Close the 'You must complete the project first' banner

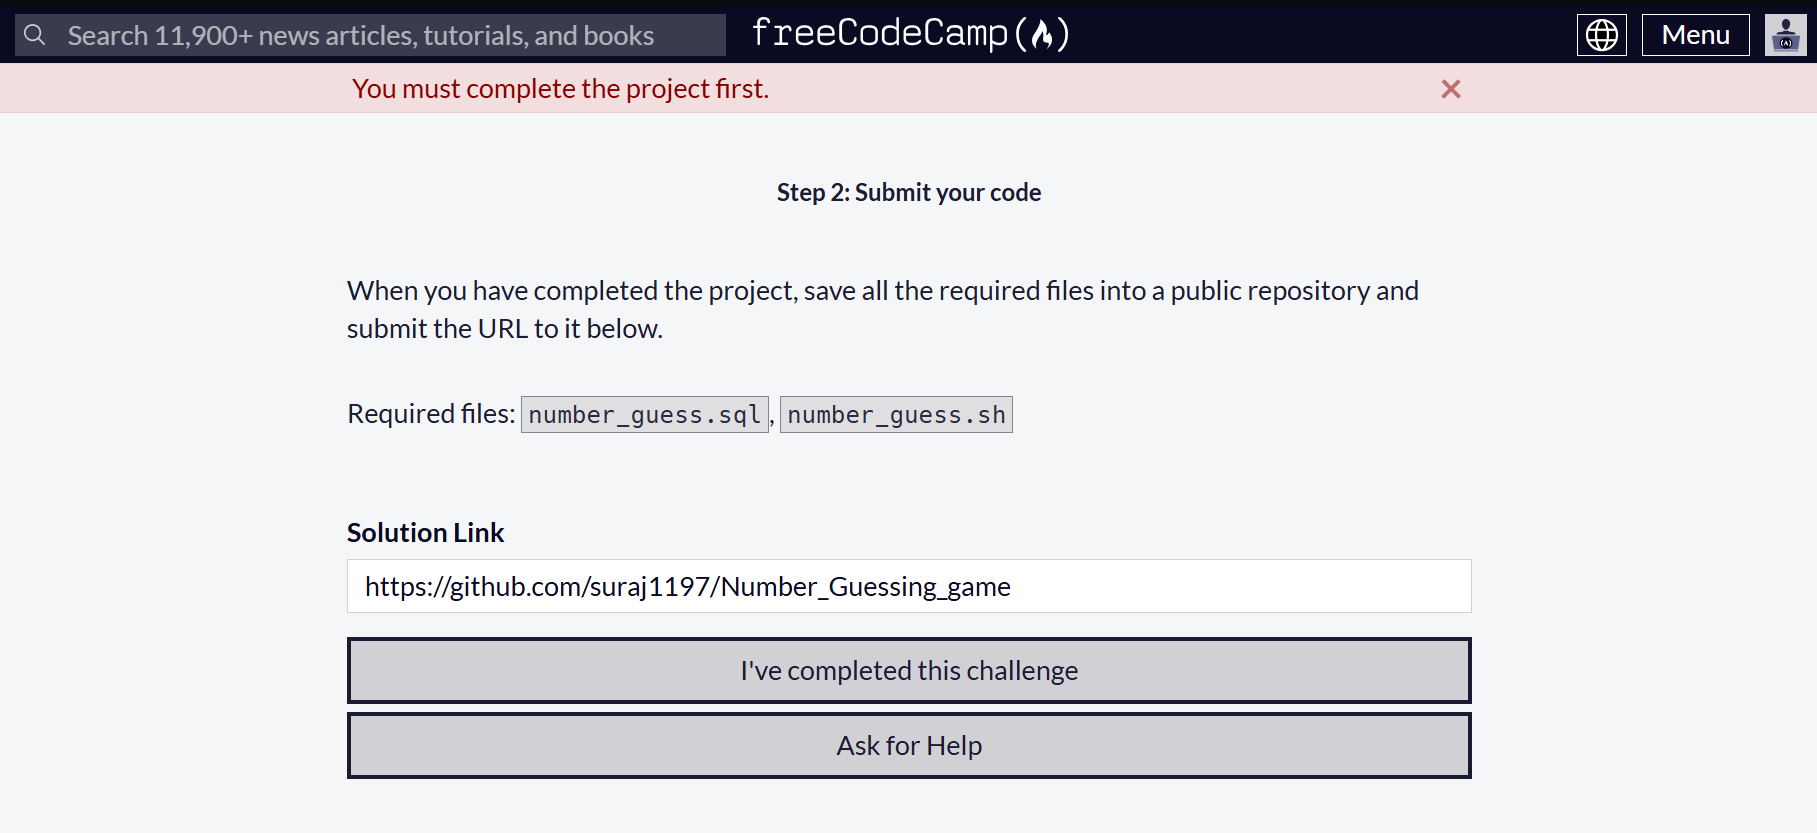(1451, 88)
